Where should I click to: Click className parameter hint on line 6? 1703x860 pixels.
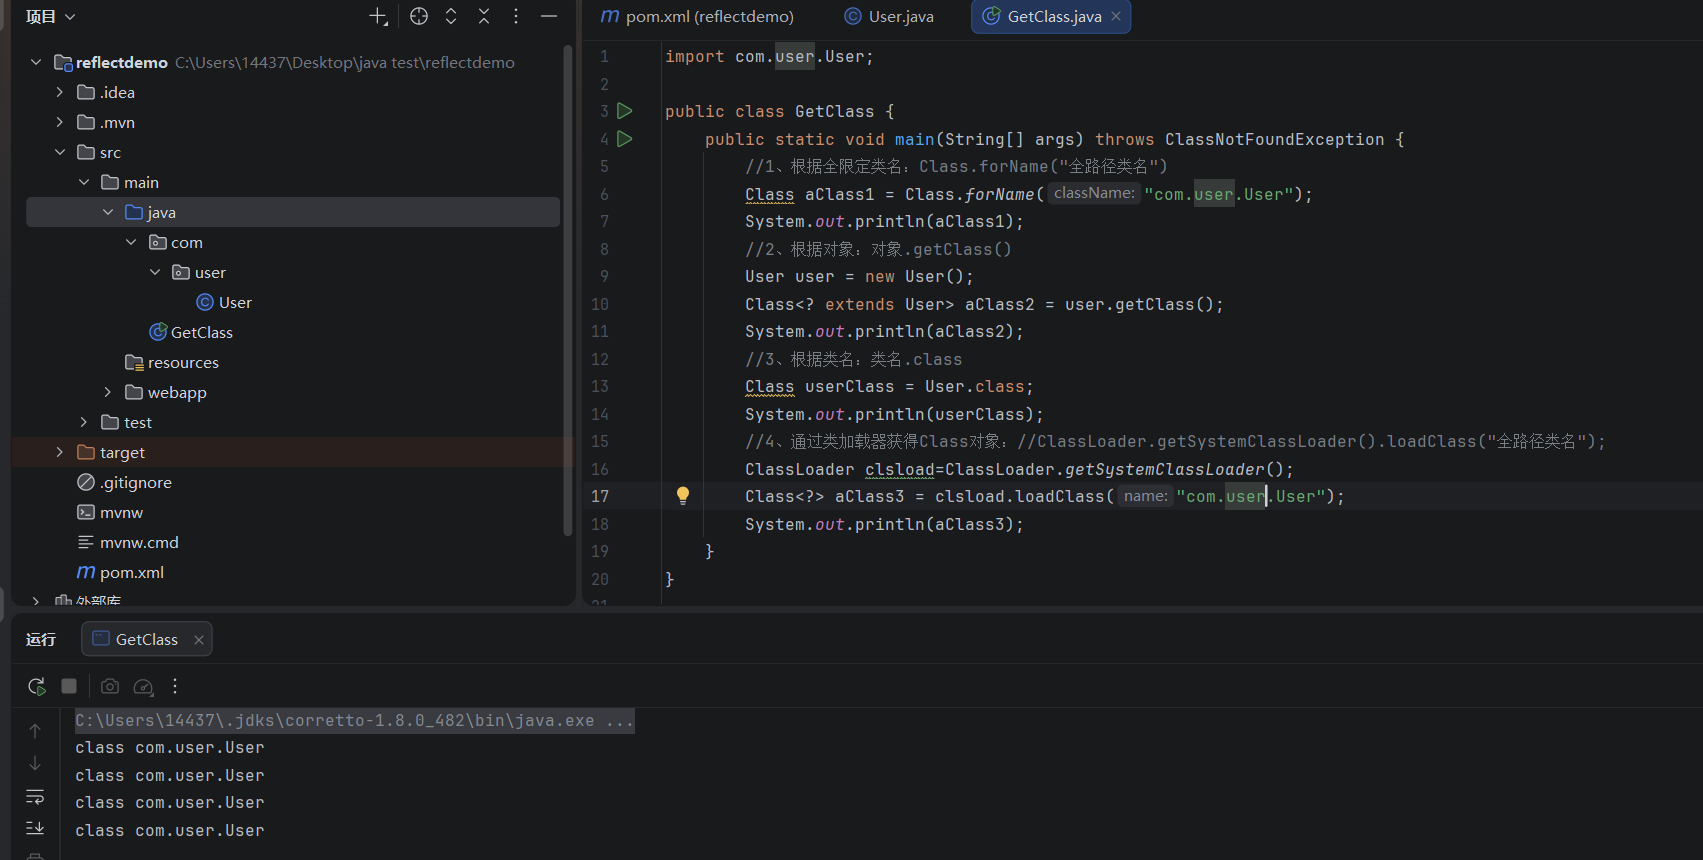(x=1094, y=193)
